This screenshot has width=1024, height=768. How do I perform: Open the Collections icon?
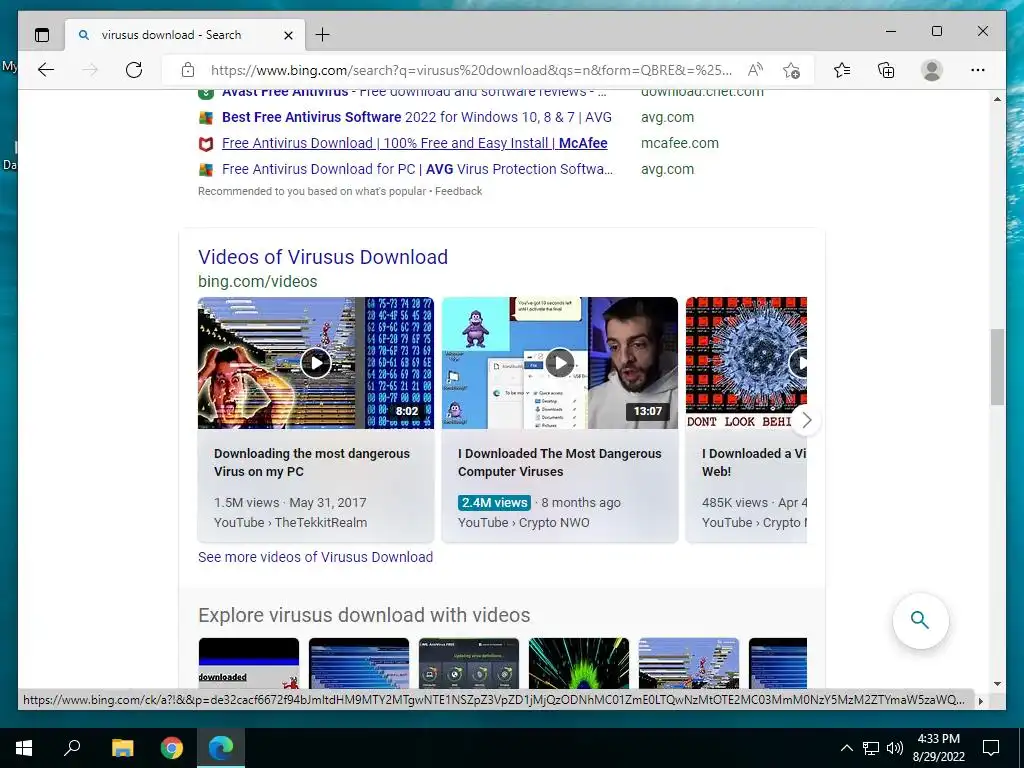point(886,70)
